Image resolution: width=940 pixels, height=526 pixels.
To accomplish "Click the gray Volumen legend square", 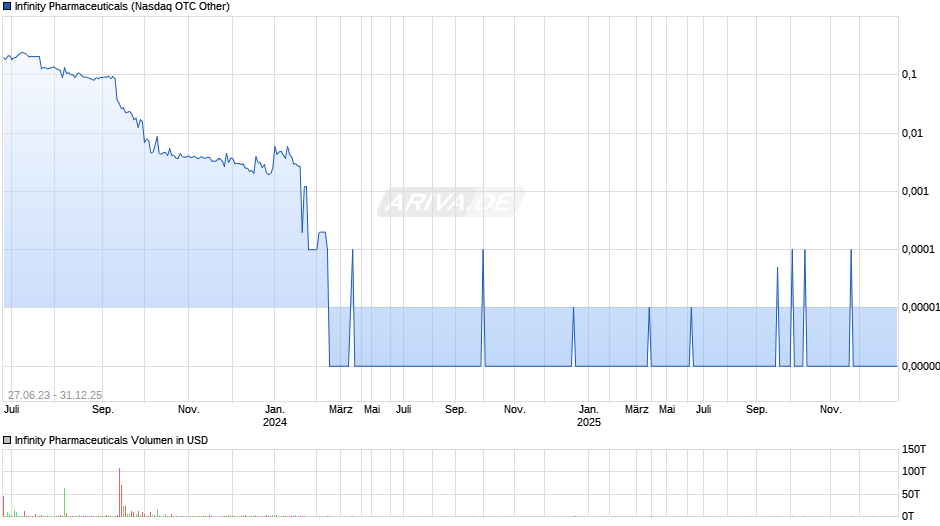I will pyautogui.click(x=7, y=440).
